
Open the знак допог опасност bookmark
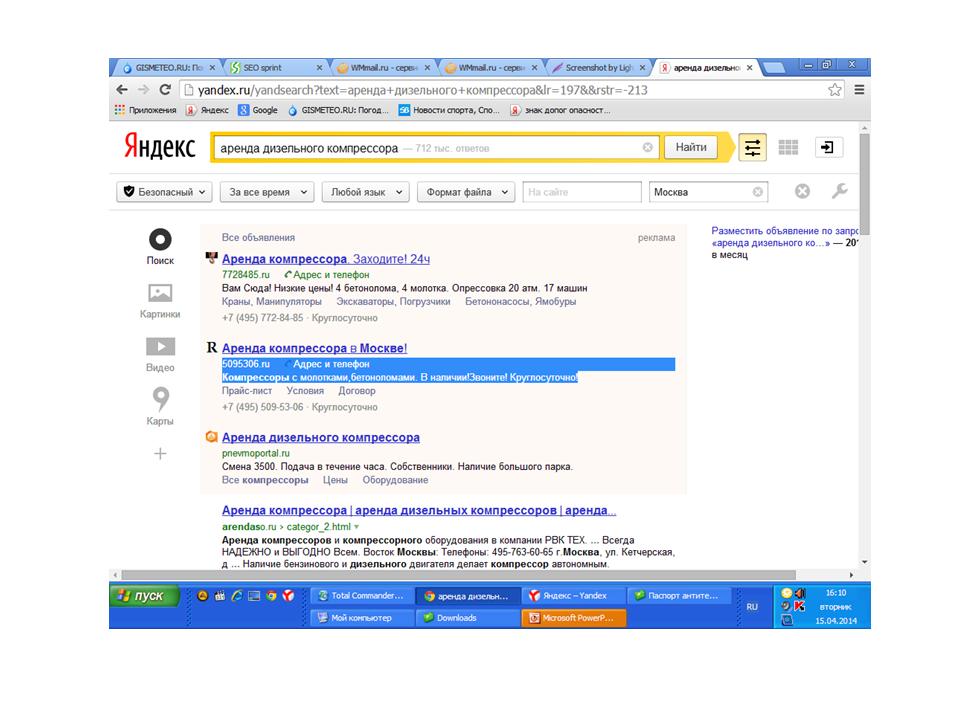(x=560, y=110)
